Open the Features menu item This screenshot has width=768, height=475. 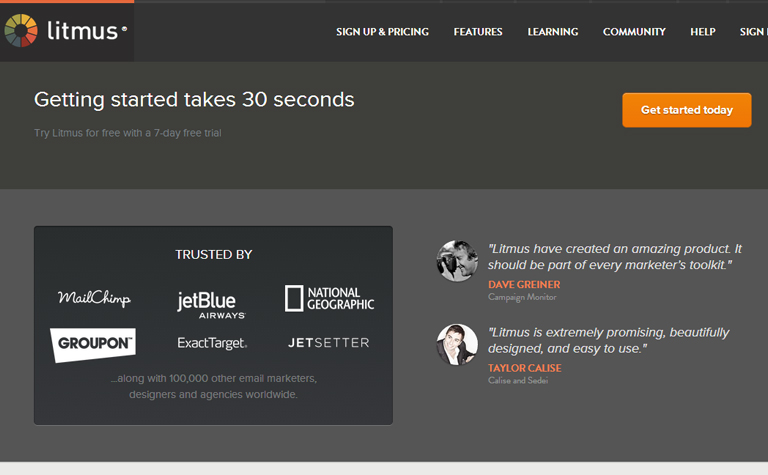point(478,32)
